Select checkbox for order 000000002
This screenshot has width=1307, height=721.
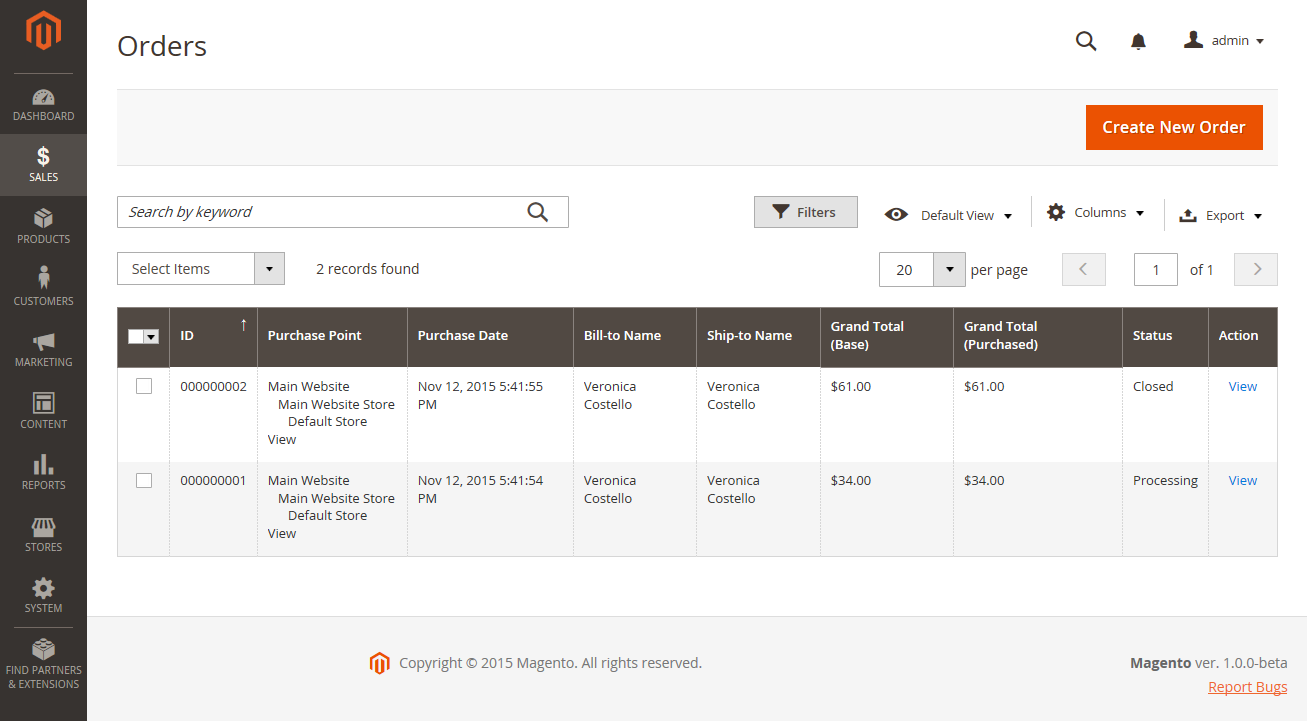point(144,386)
